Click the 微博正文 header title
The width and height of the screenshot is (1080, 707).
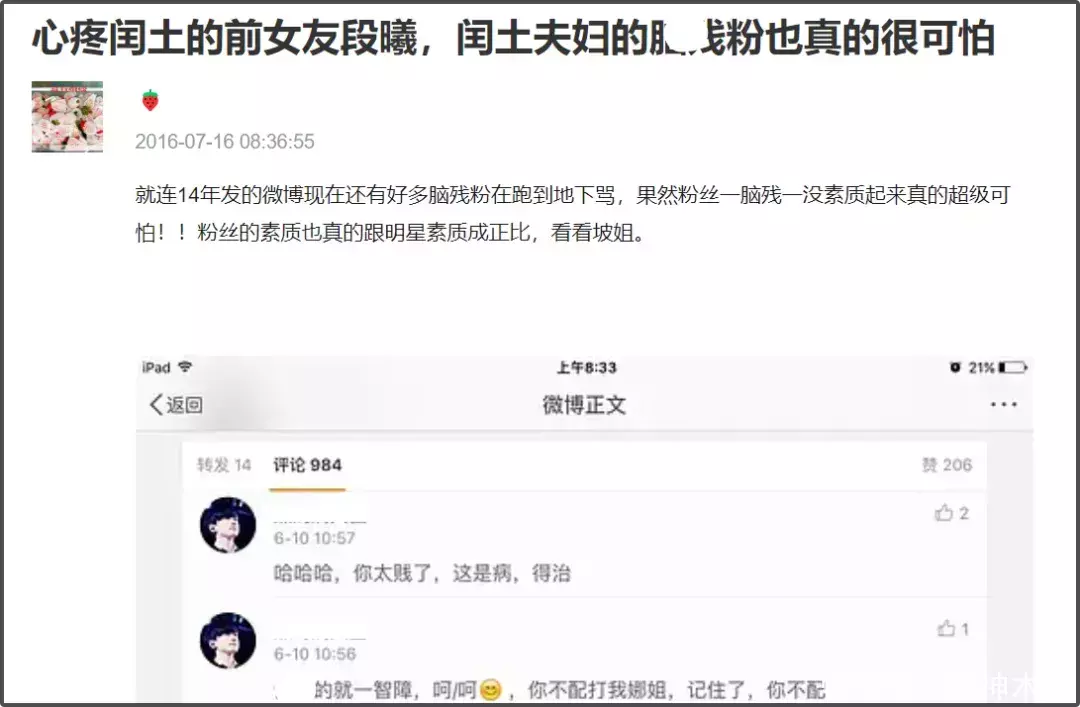(x=584, y=404)
